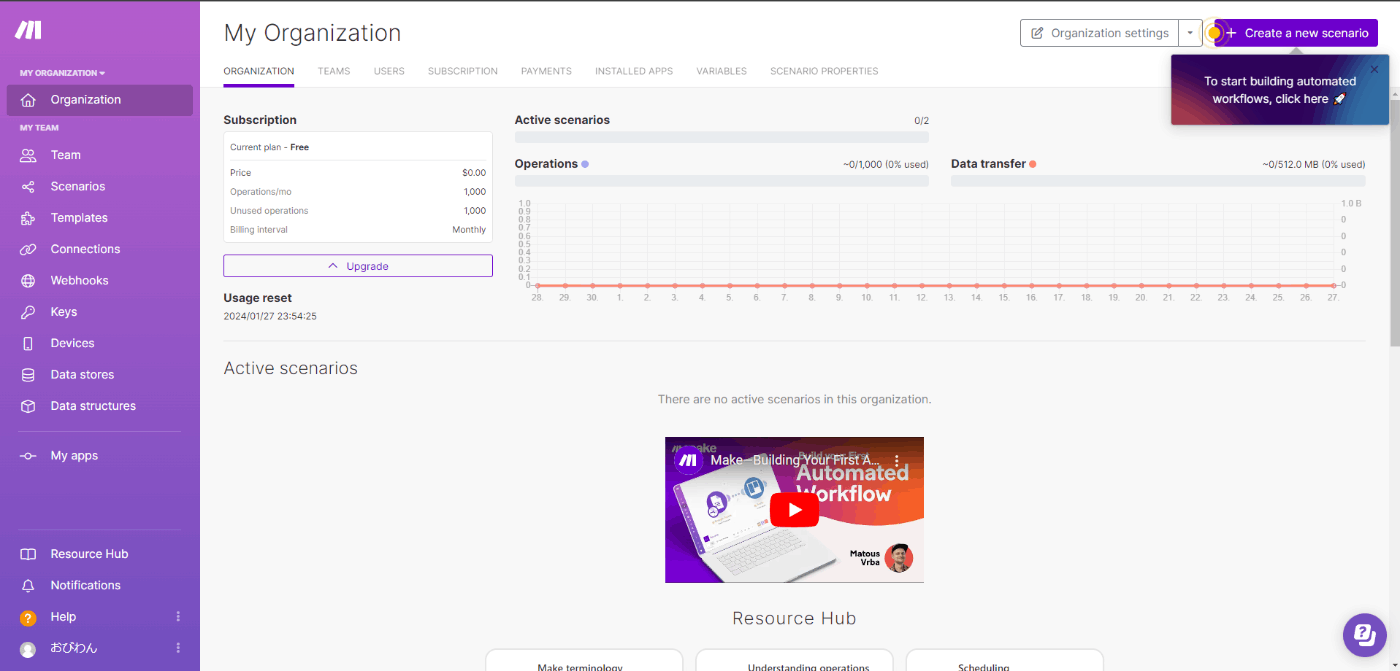Click the Templates puzzle icon
Viewport: 1400px width, 671px height.
point(28,218)
